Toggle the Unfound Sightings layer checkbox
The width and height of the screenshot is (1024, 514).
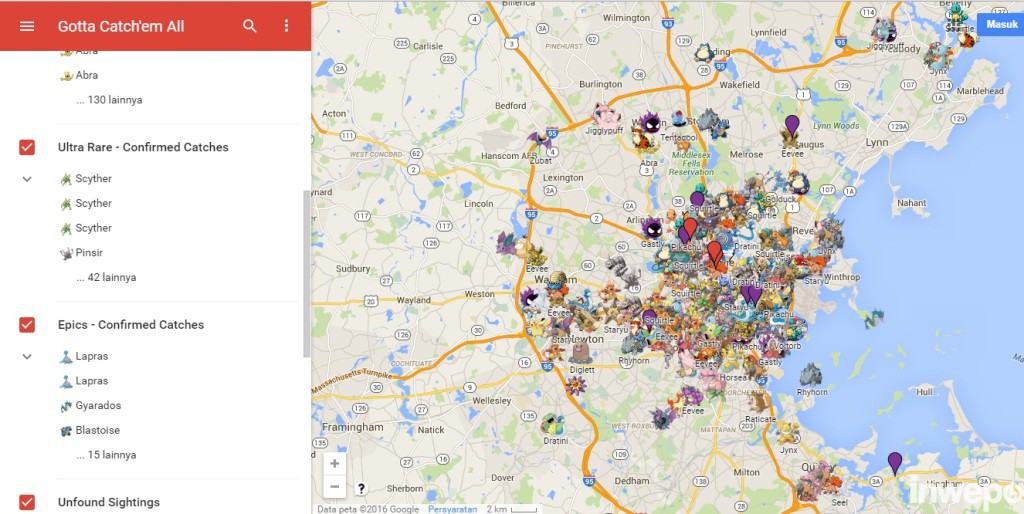point(27,502)
